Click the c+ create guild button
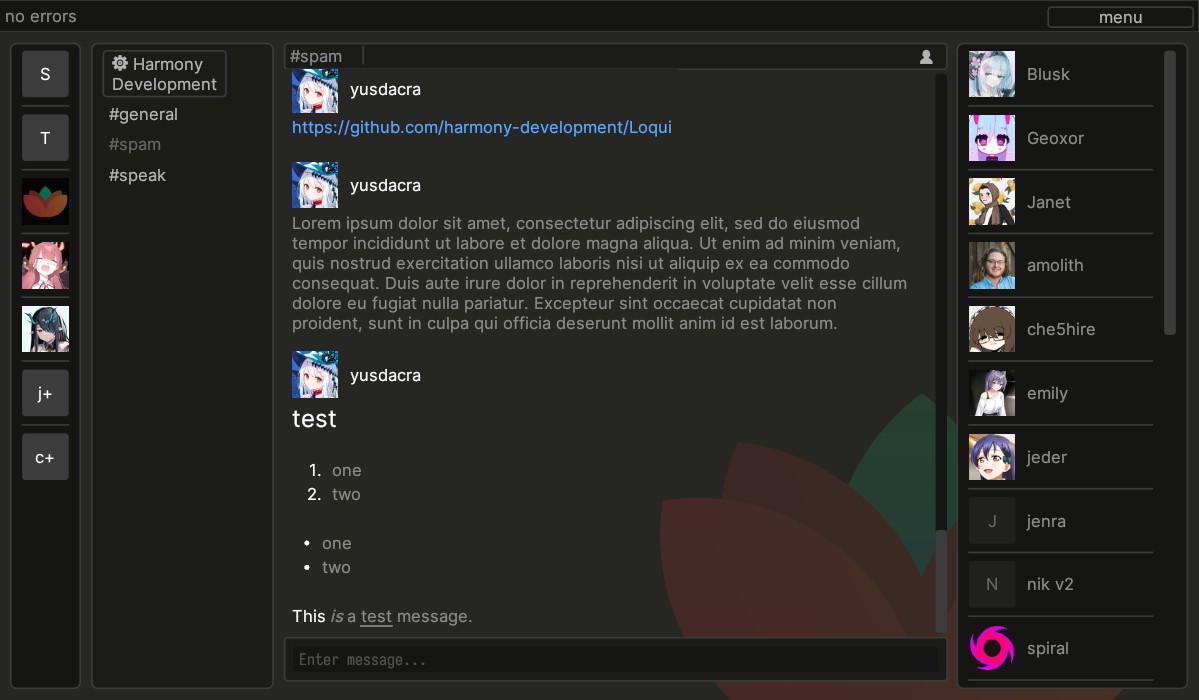 [x=45, y=457]
